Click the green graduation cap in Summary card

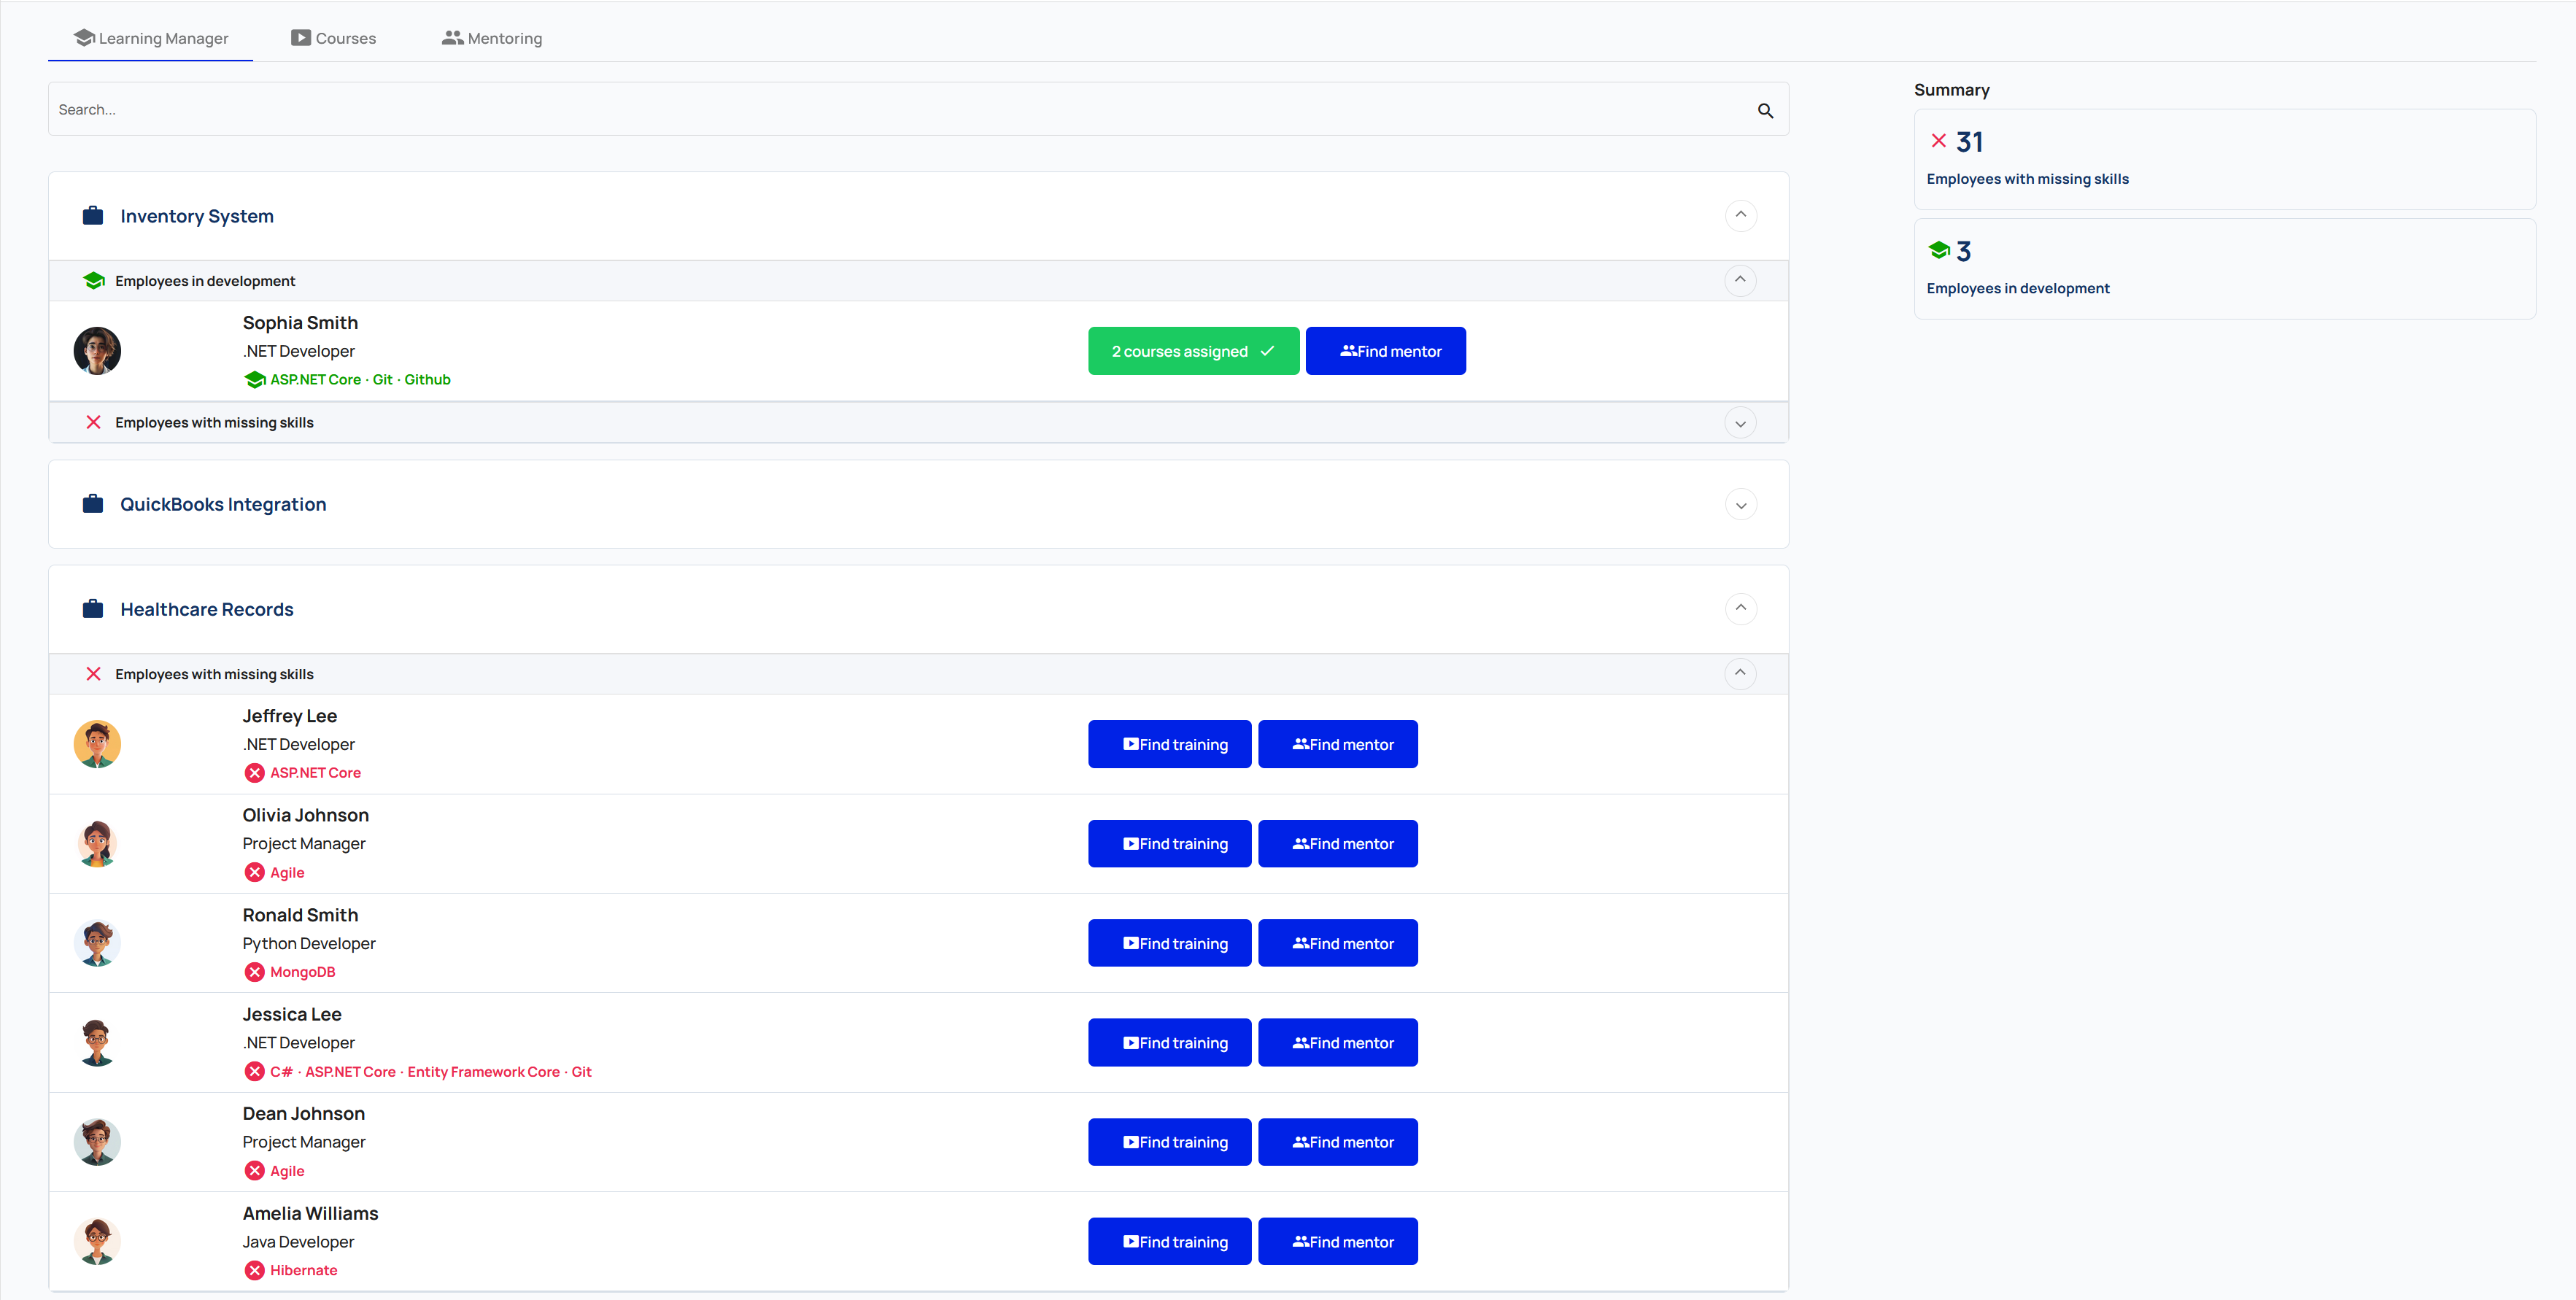[1939, 250]
